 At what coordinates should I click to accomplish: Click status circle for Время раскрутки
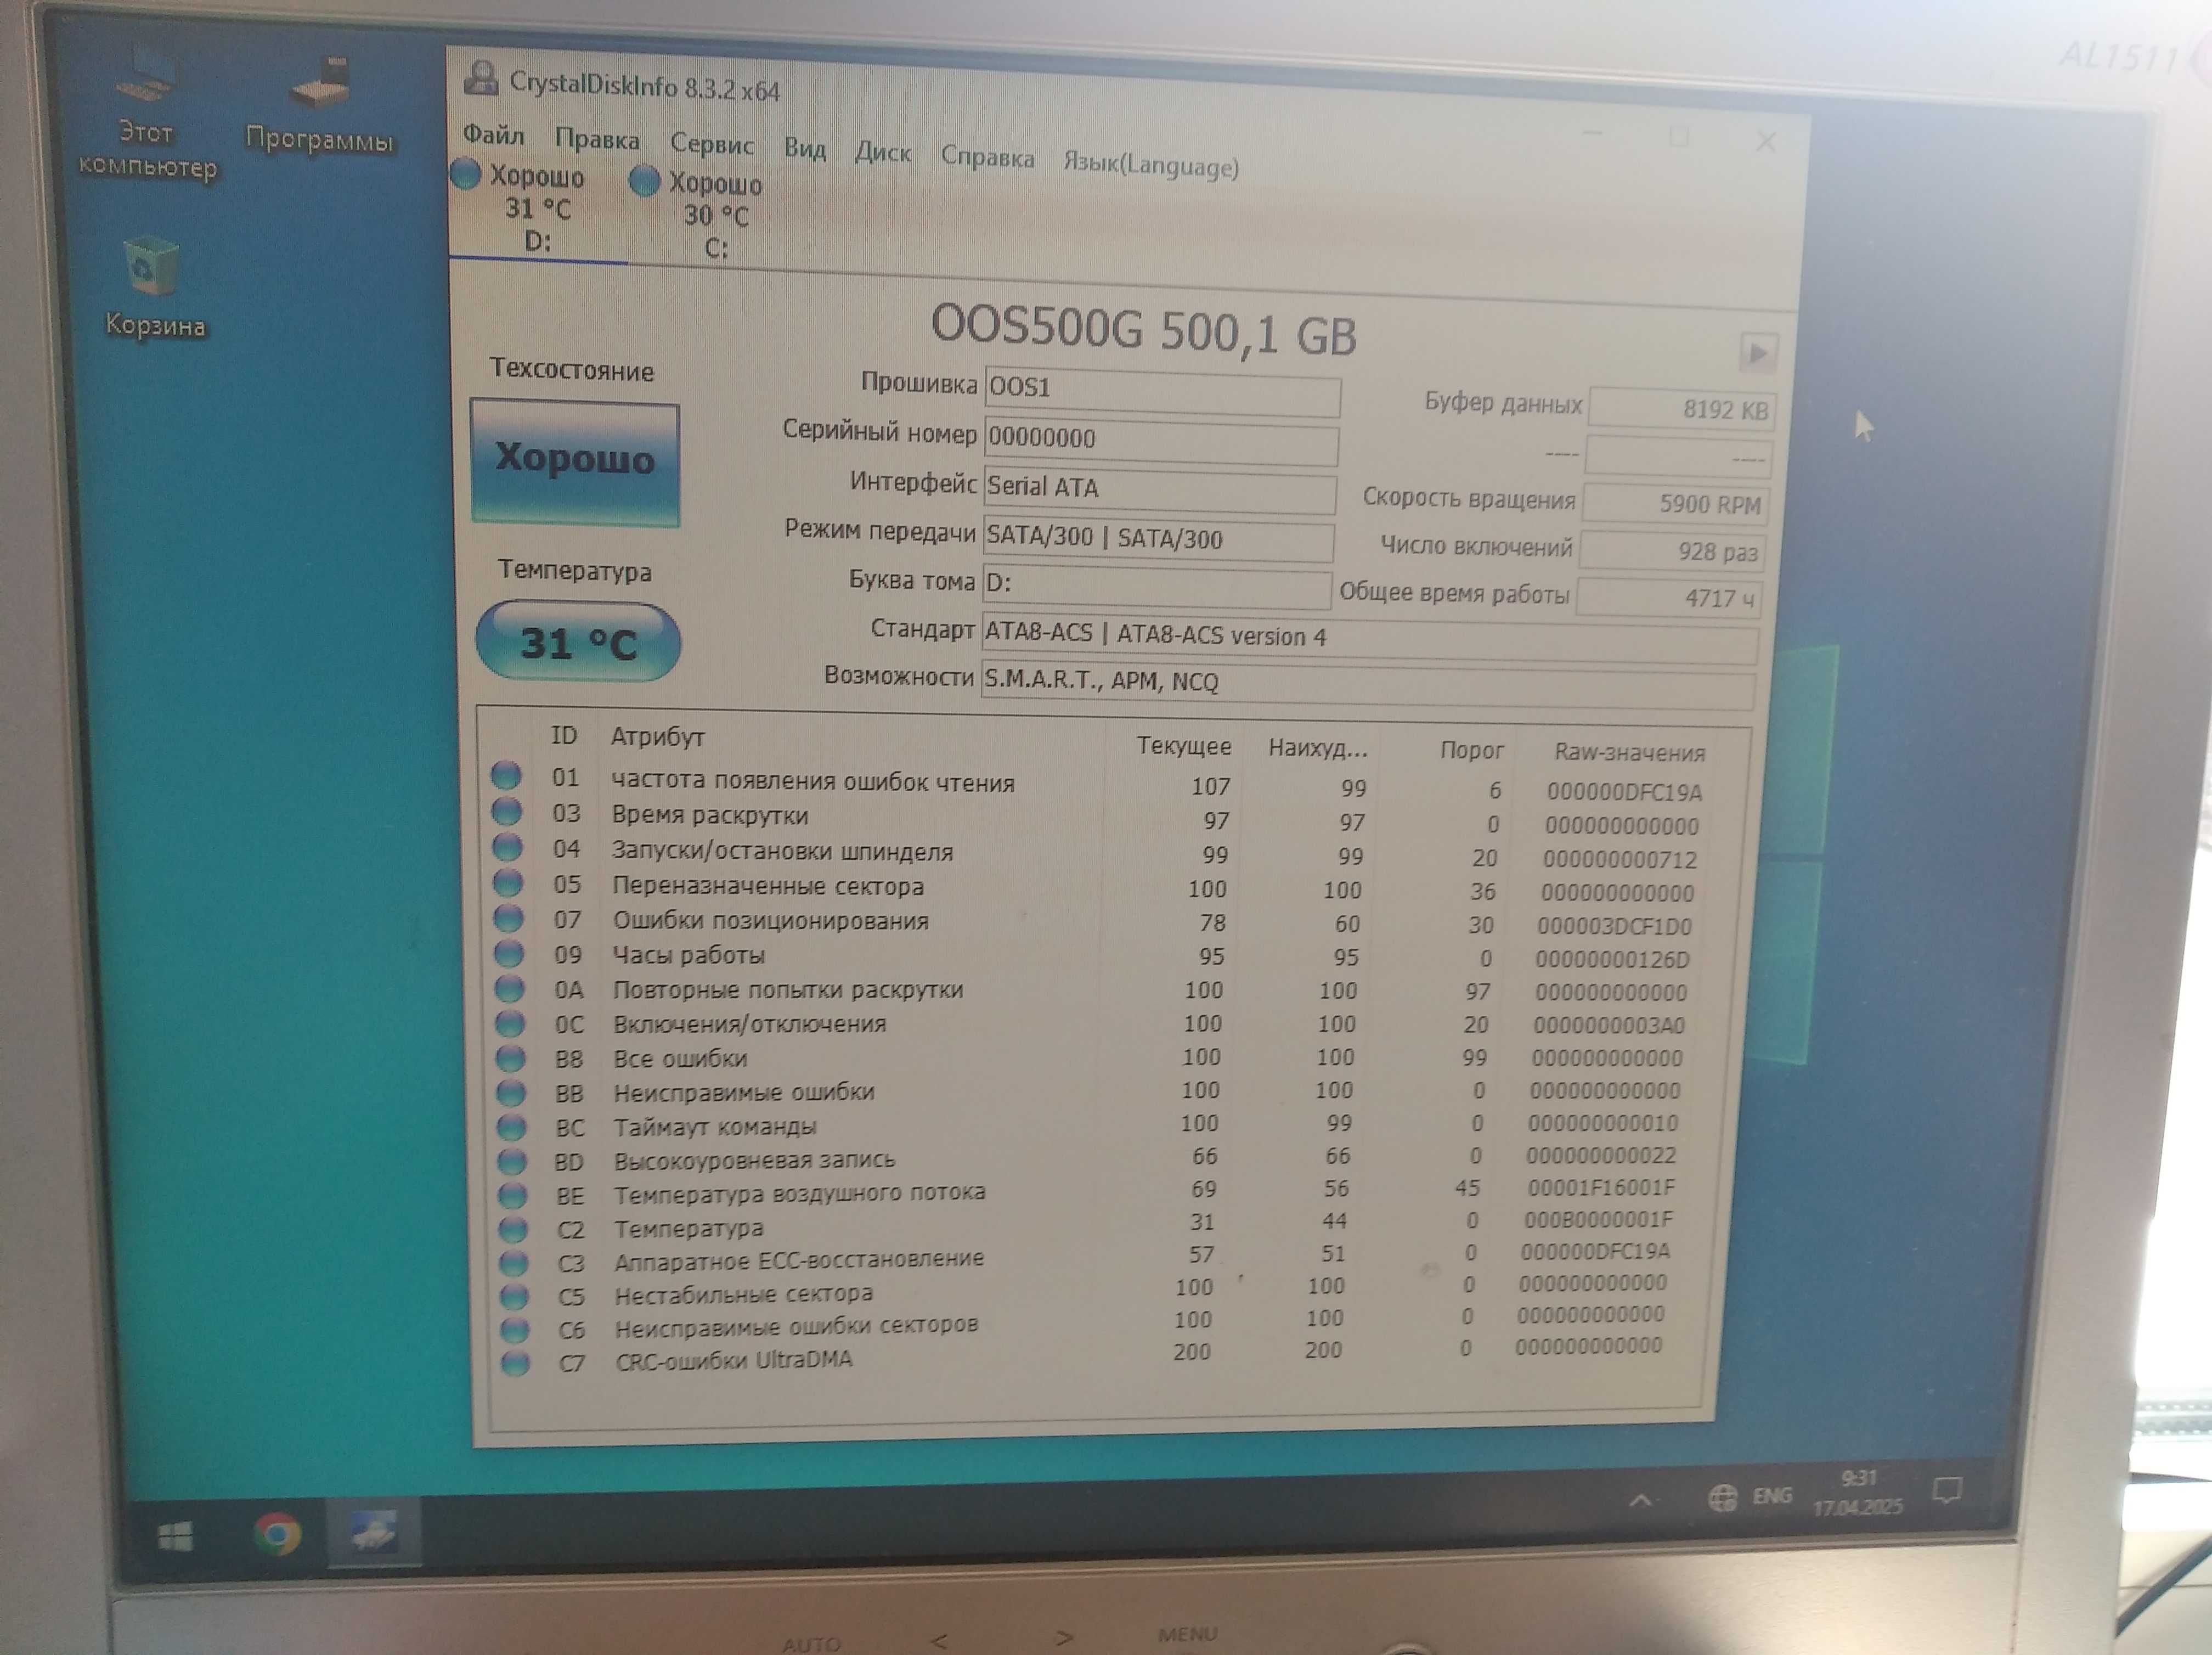(507, 812)
